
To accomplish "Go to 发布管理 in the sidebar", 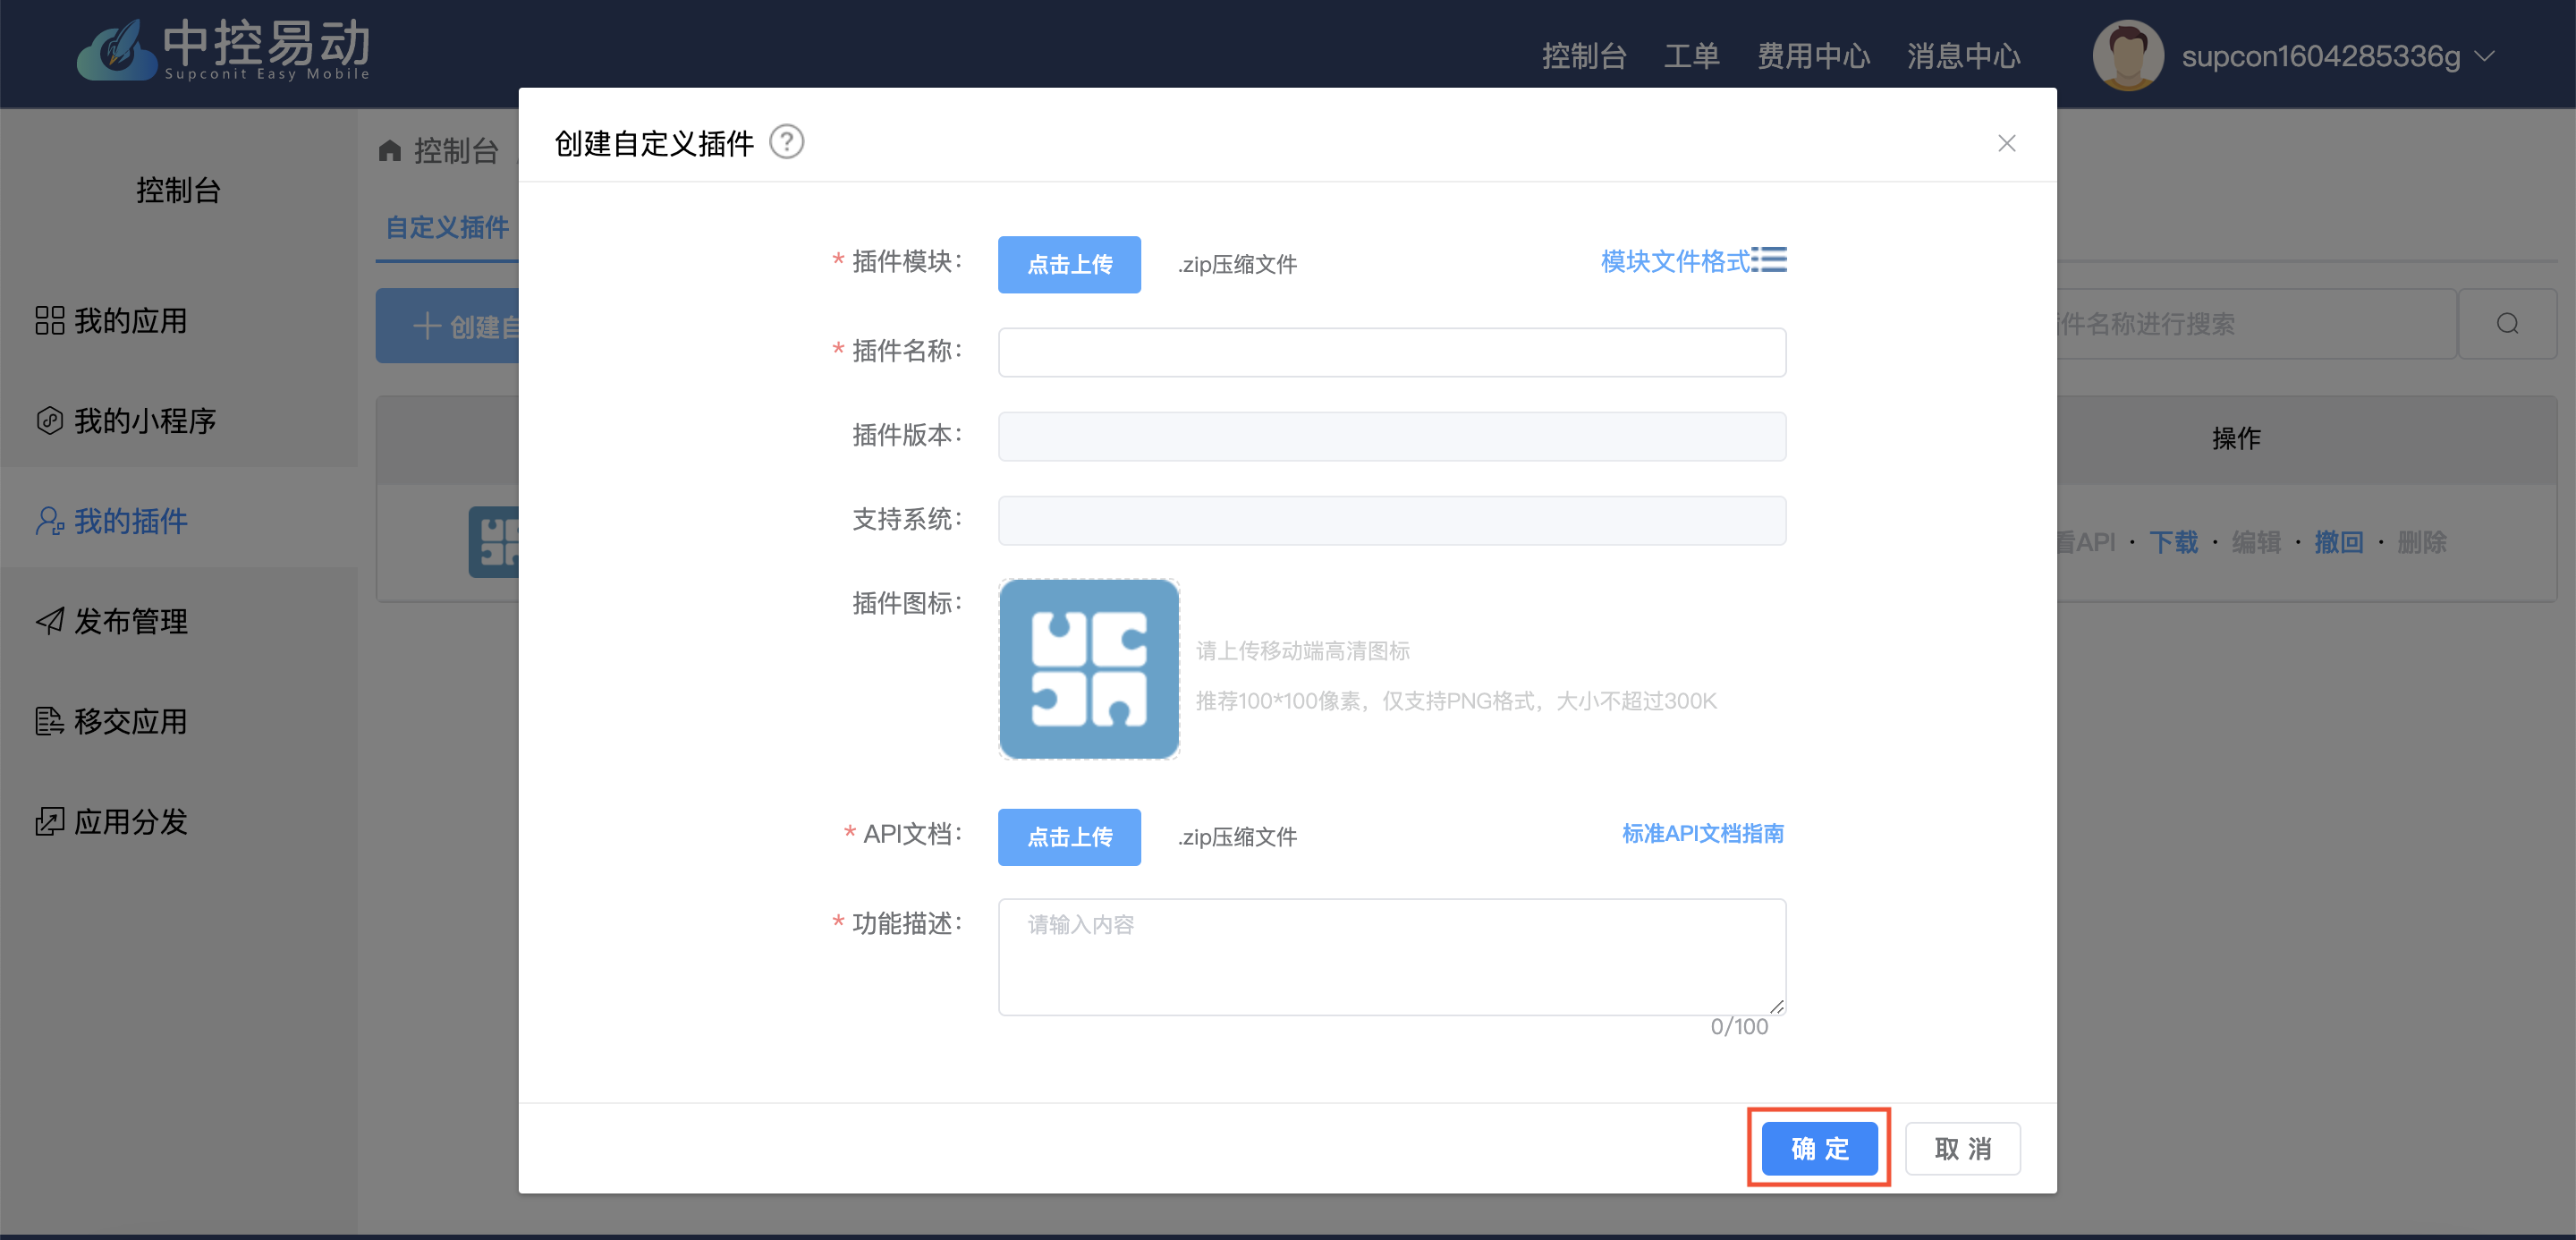I will pos(130,621).
